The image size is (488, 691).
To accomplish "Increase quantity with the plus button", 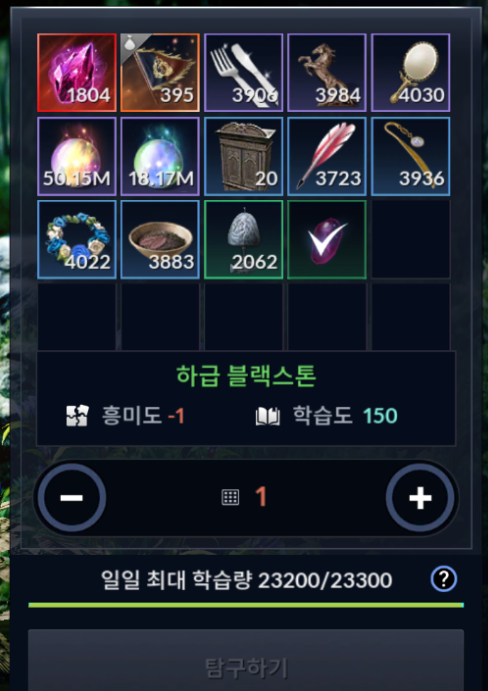I will pos(420,498).
